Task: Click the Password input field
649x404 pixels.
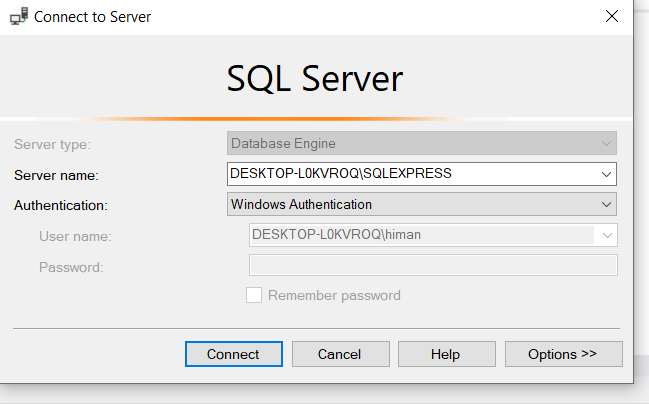Action: (433, 265)
